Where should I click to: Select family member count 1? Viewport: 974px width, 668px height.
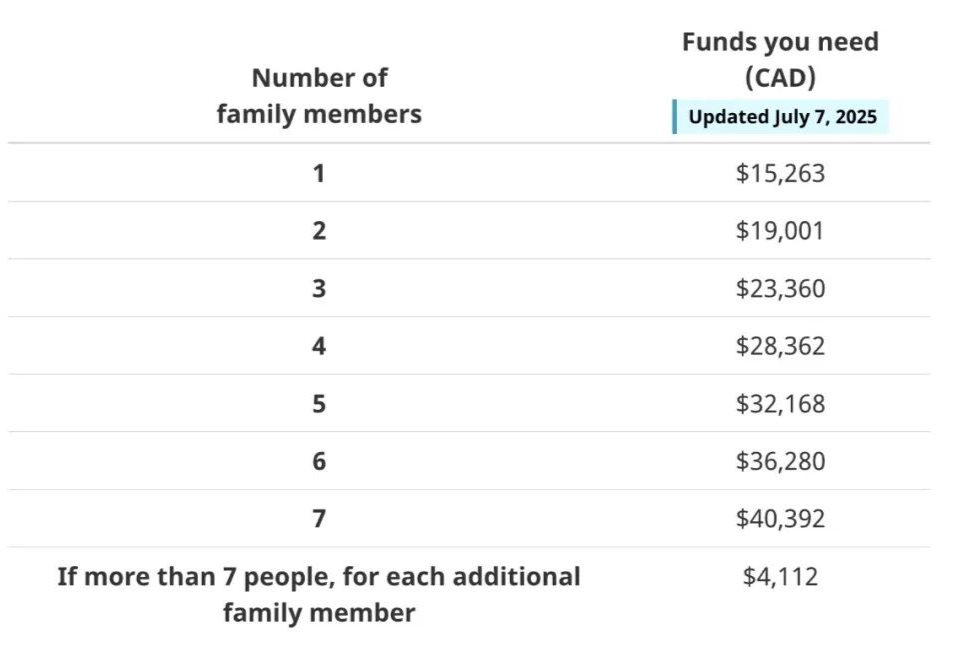(319, 173)
